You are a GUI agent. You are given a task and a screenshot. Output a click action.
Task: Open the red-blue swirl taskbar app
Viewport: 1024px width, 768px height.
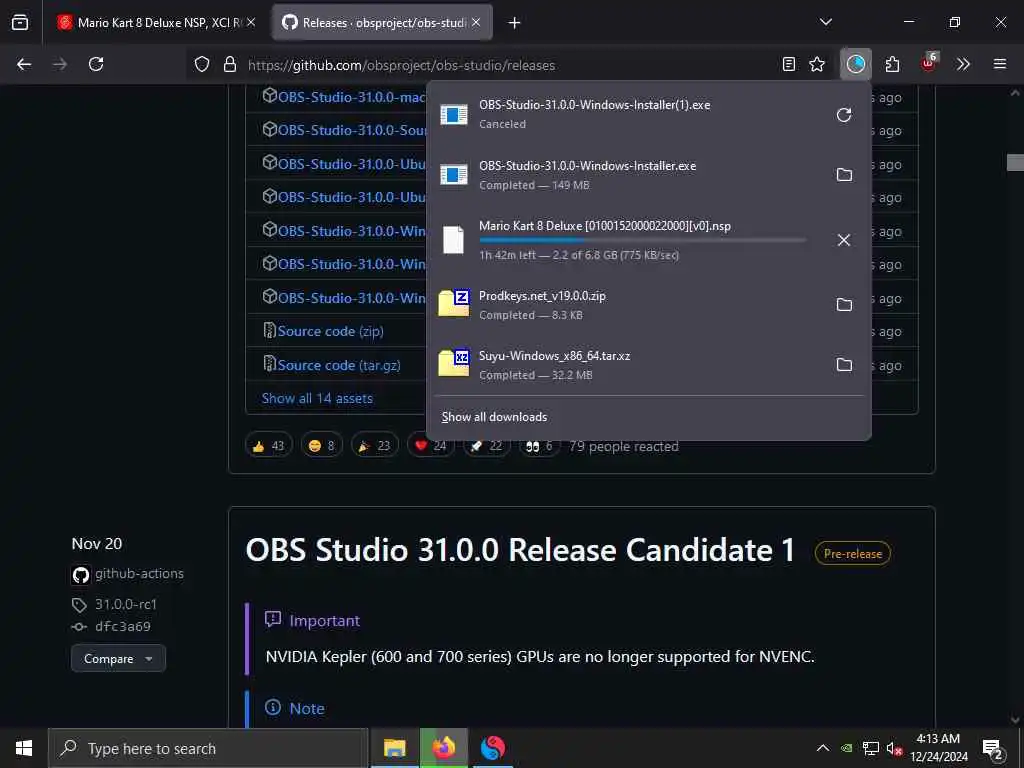pyautogui.click(x=492, y=748)
